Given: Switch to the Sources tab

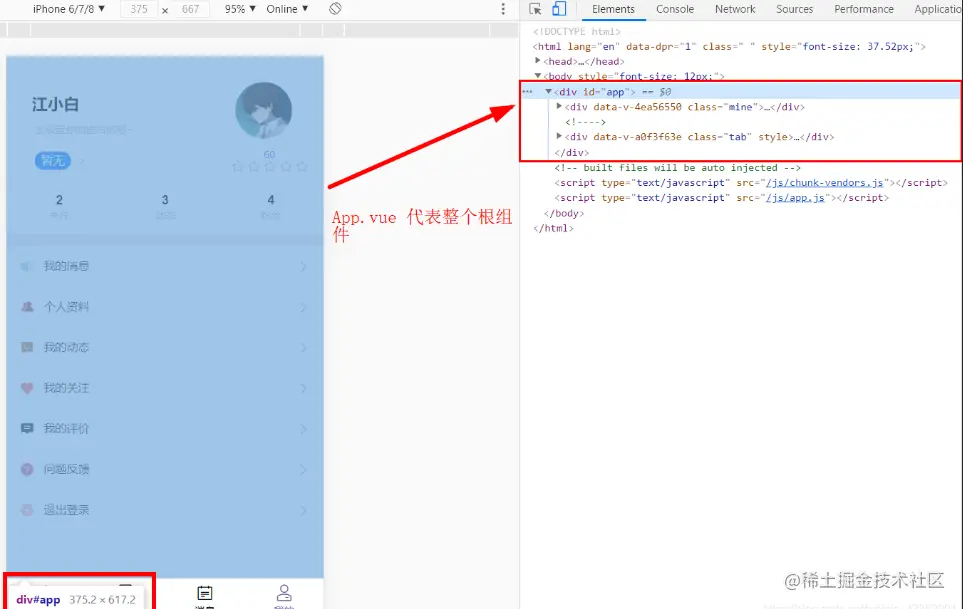Looking at the screenshot, I should 794,9.
